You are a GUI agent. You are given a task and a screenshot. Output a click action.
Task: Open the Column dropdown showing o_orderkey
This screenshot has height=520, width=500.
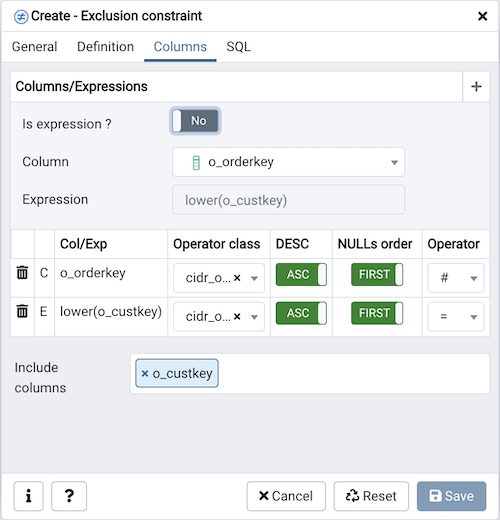coord(288,162)
